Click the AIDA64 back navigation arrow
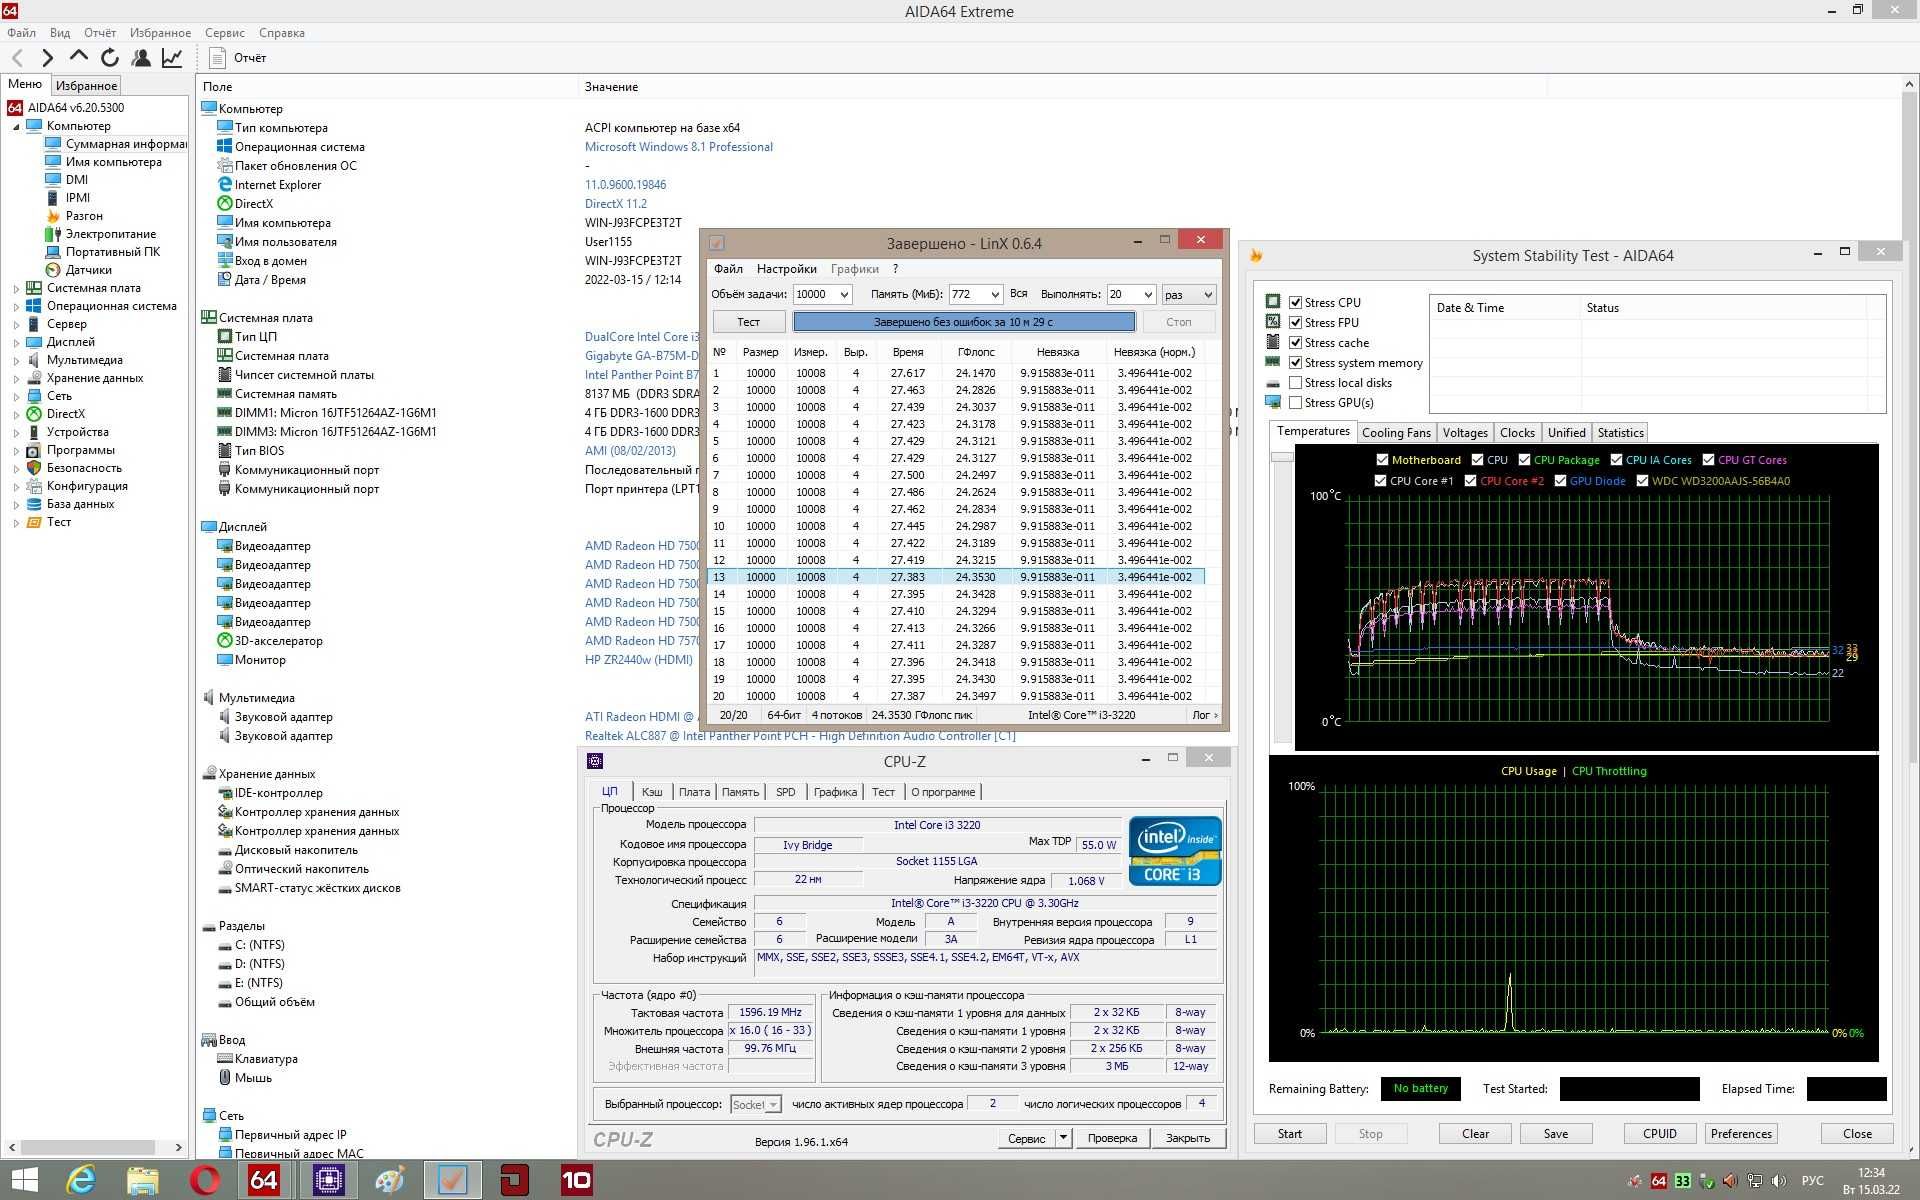Viewport: 1920px width, 1200px height. click(17, 58)
